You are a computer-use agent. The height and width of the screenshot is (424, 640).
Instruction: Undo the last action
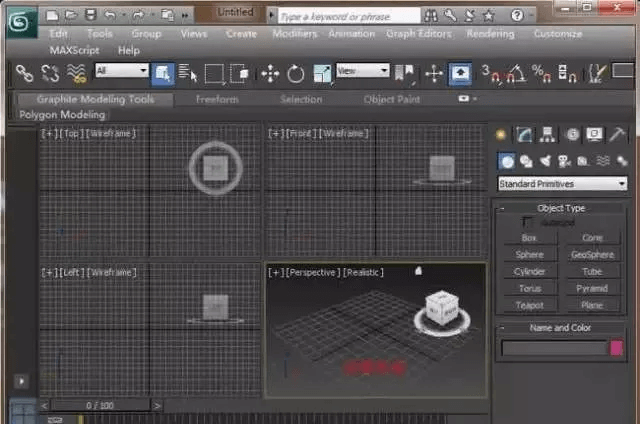(110, 16)
